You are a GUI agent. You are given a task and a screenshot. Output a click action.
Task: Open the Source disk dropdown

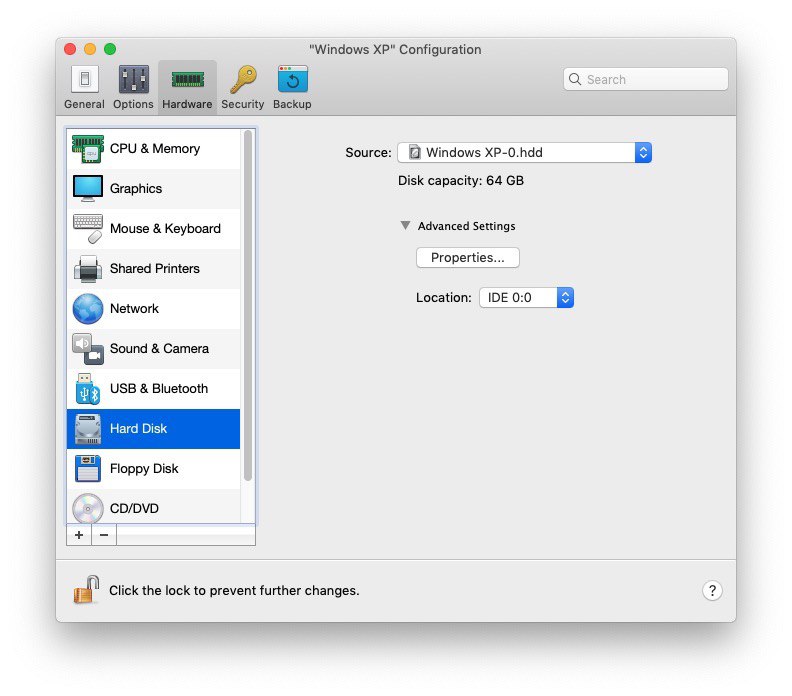524,153
